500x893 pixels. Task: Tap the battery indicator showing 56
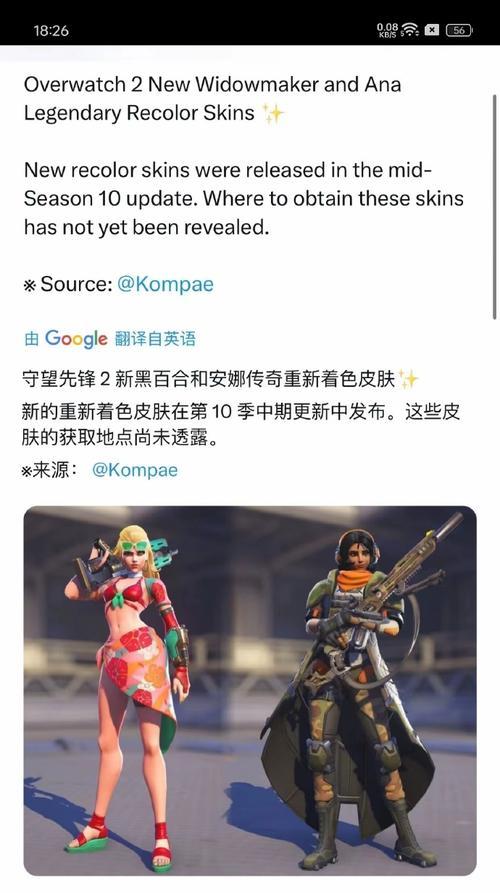pos(459,30)
